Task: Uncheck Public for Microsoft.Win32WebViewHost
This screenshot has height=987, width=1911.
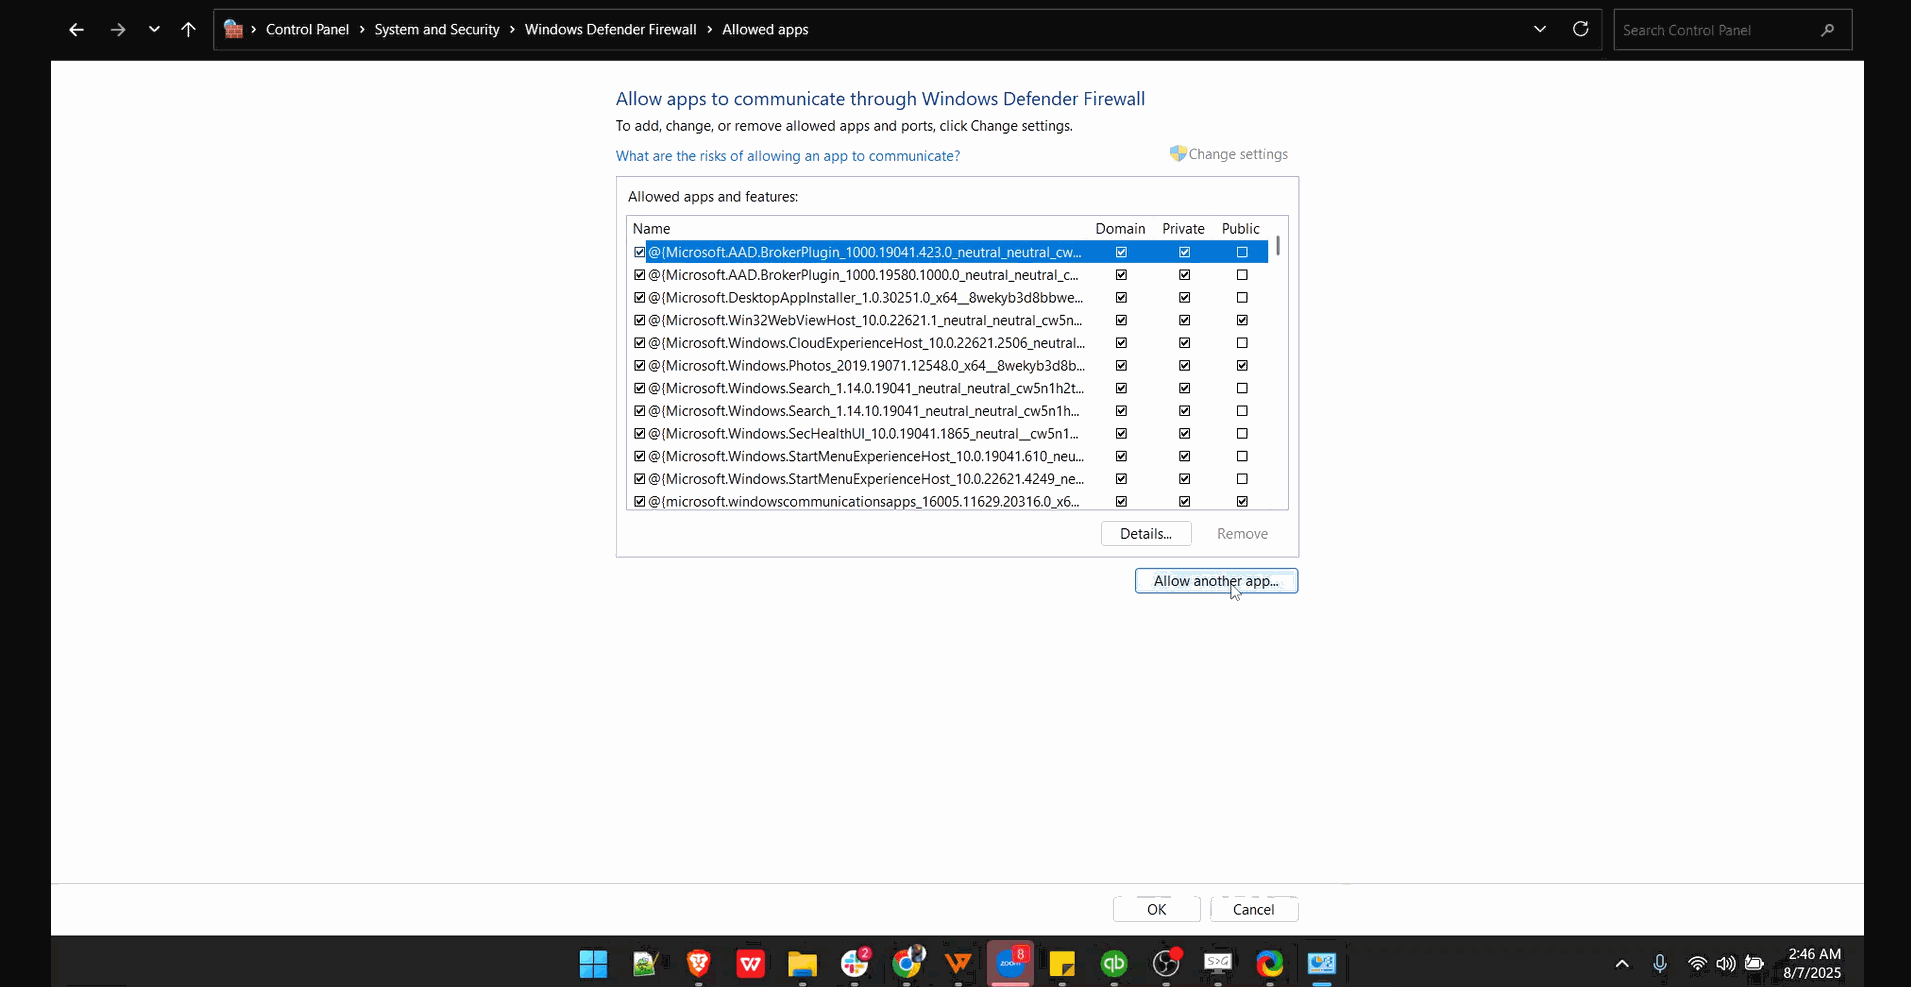Action: 1242,320
